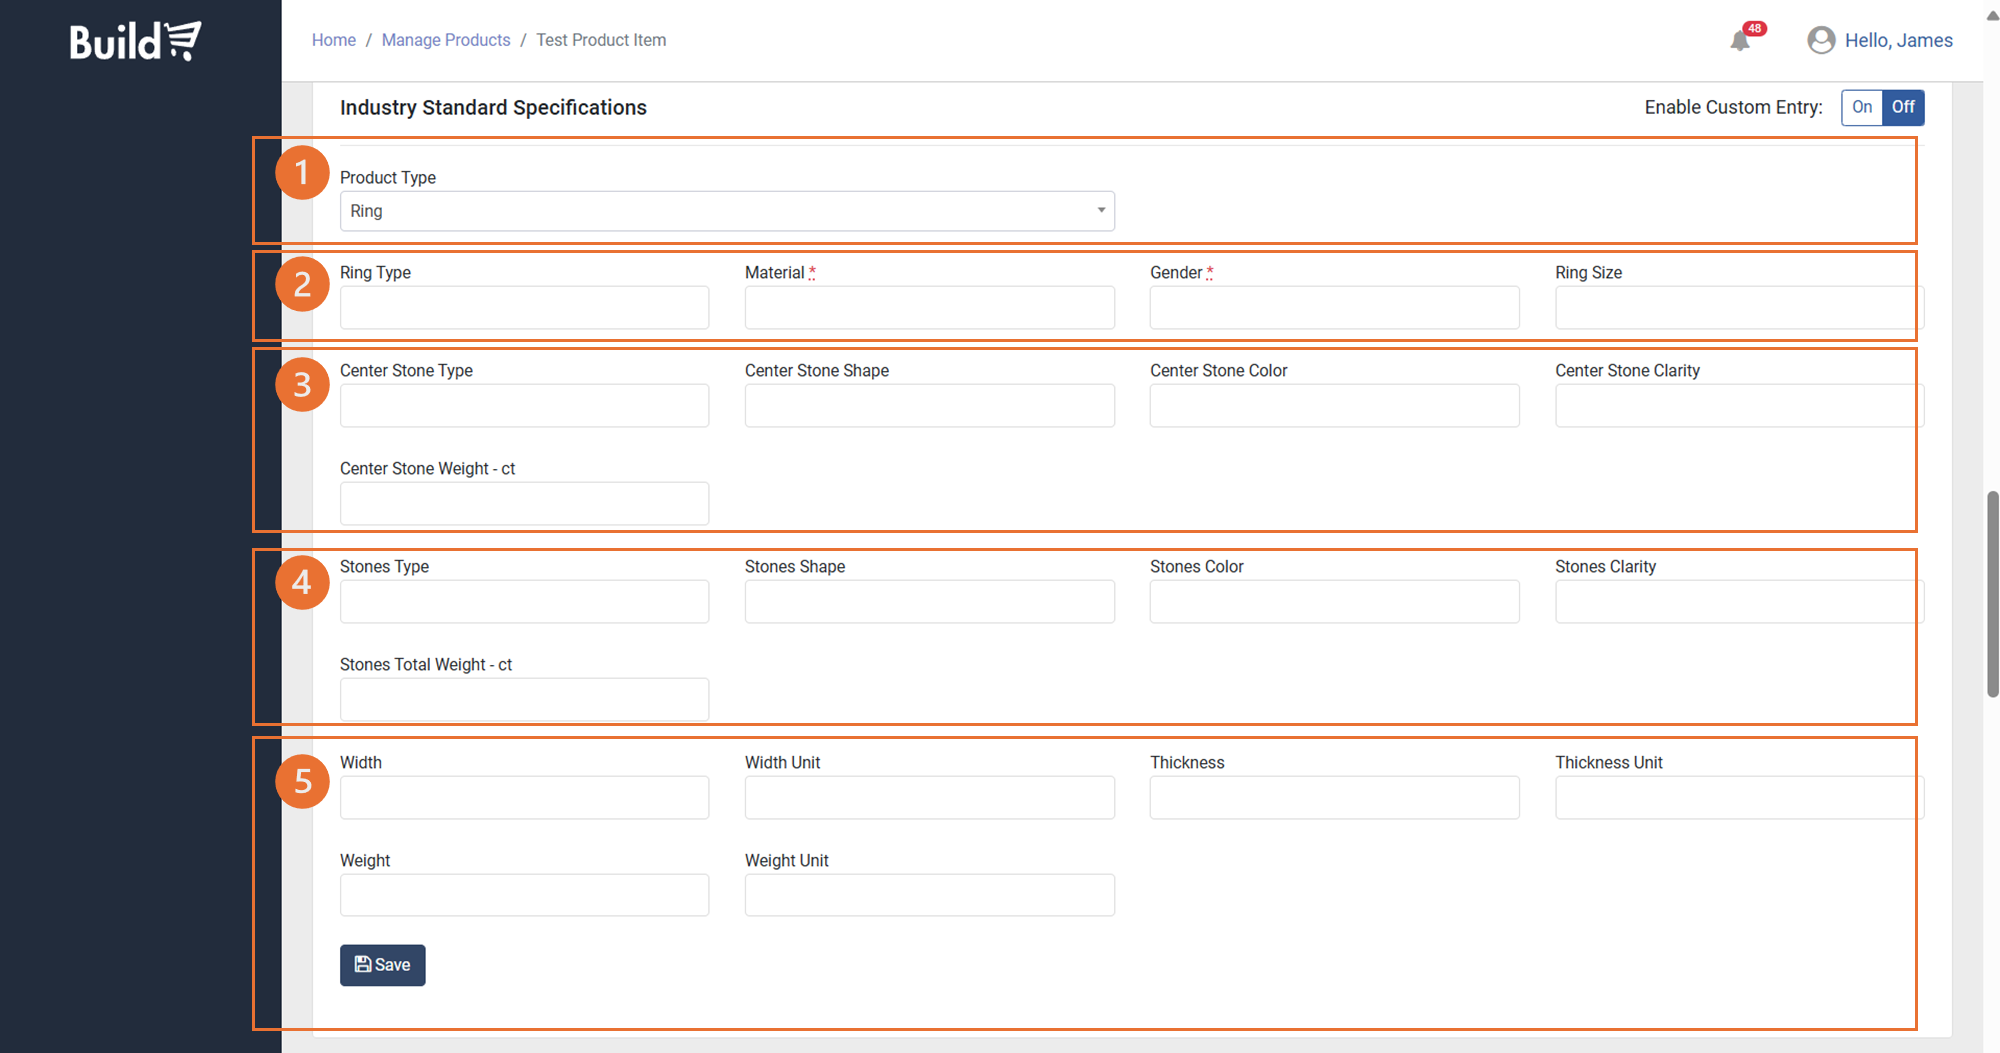Click the page vertical scrollbar thumb
Viewport: 2000px width, 1053px height.
(x=1992, y=594)
